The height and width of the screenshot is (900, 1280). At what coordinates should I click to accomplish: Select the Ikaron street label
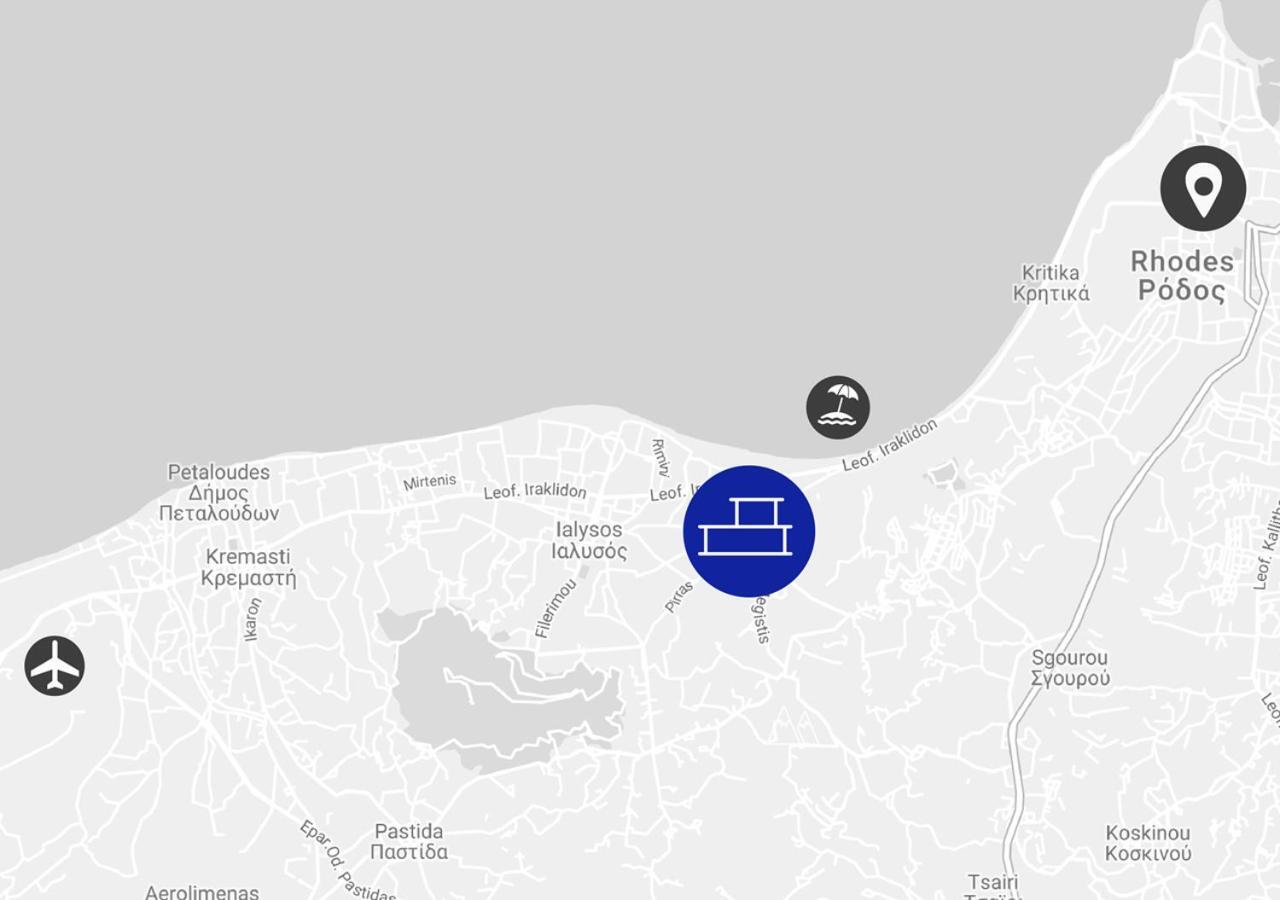click(x=252, y=619)
